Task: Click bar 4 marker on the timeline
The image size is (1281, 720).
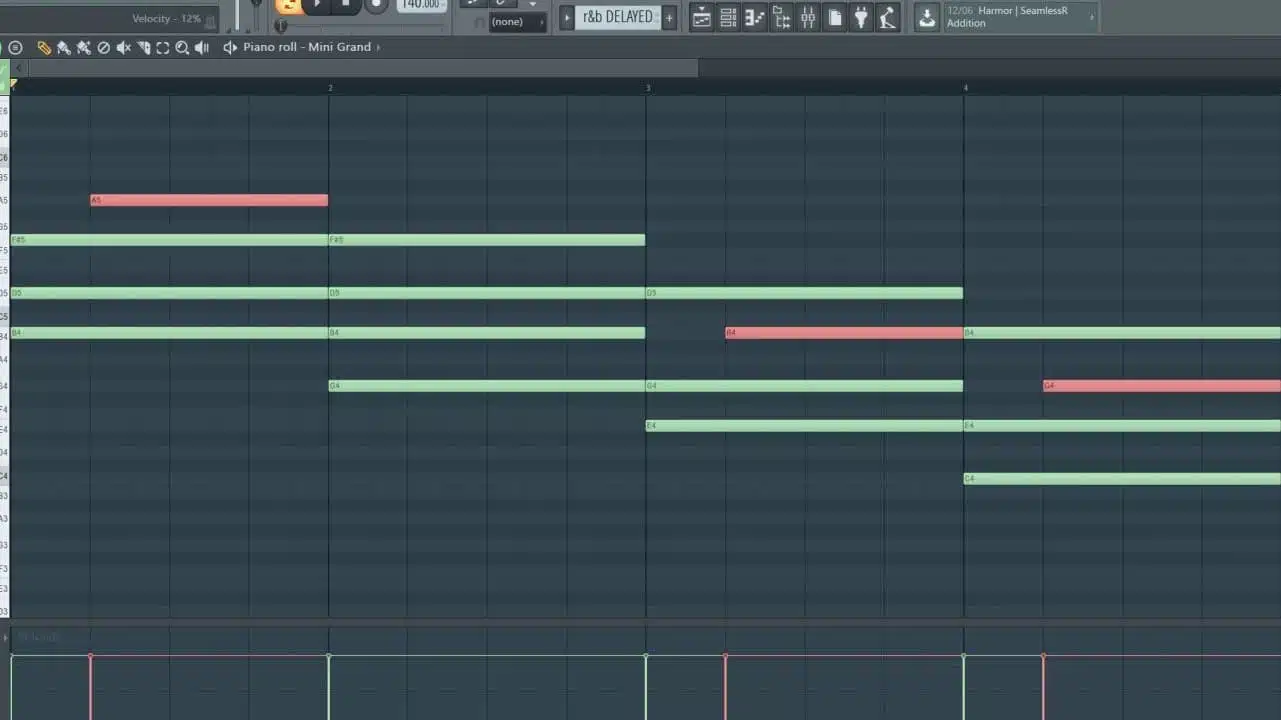Action: click(966, 88)
